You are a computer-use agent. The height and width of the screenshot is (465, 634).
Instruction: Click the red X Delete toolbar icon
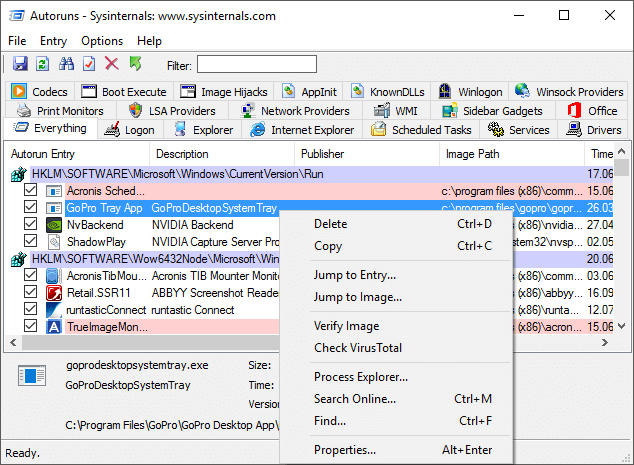point(111,64)
